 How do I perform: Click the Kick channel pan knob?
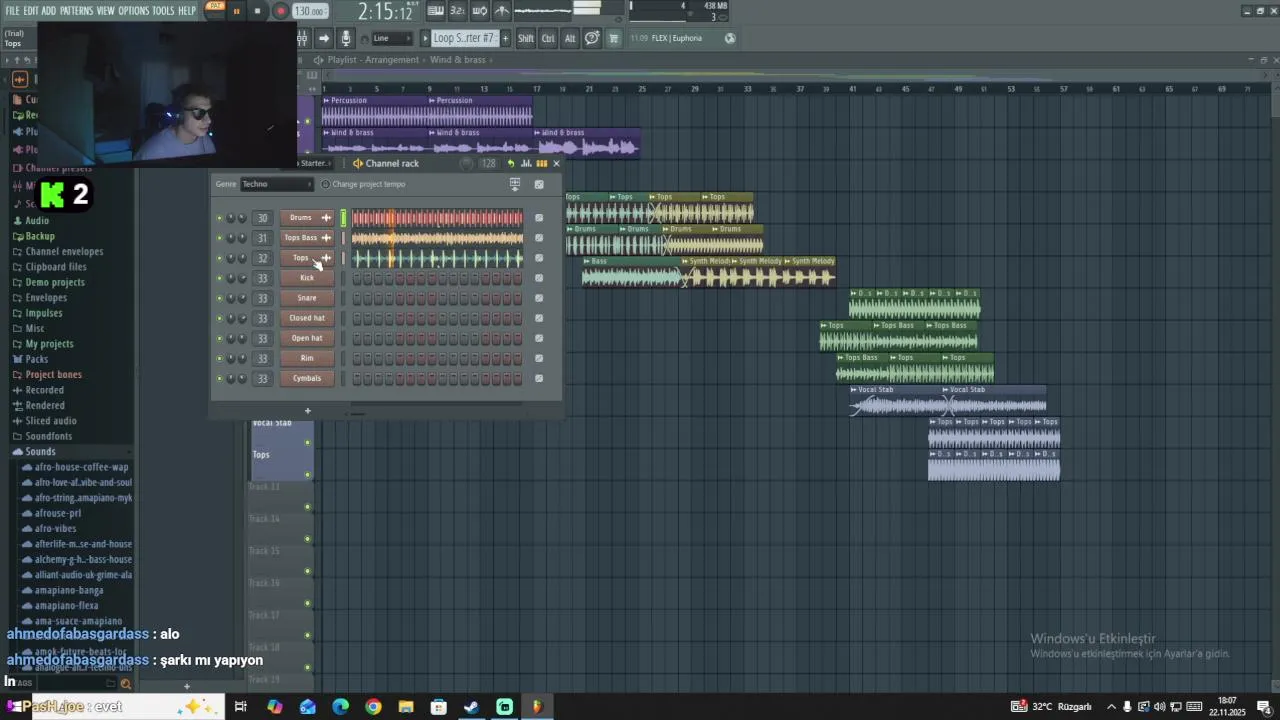coord(230,278)
